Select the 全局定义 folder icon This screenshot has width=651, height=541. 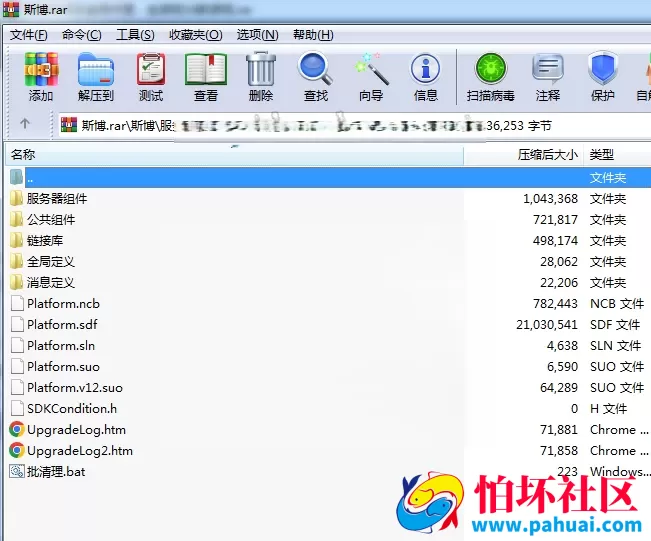[x=16, y=262]
